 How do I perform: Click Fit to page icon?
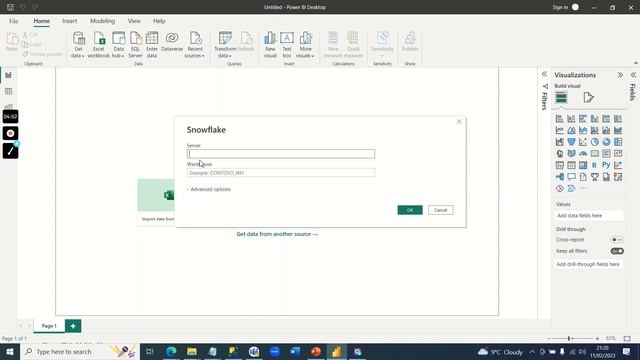[x=627, y=338]
